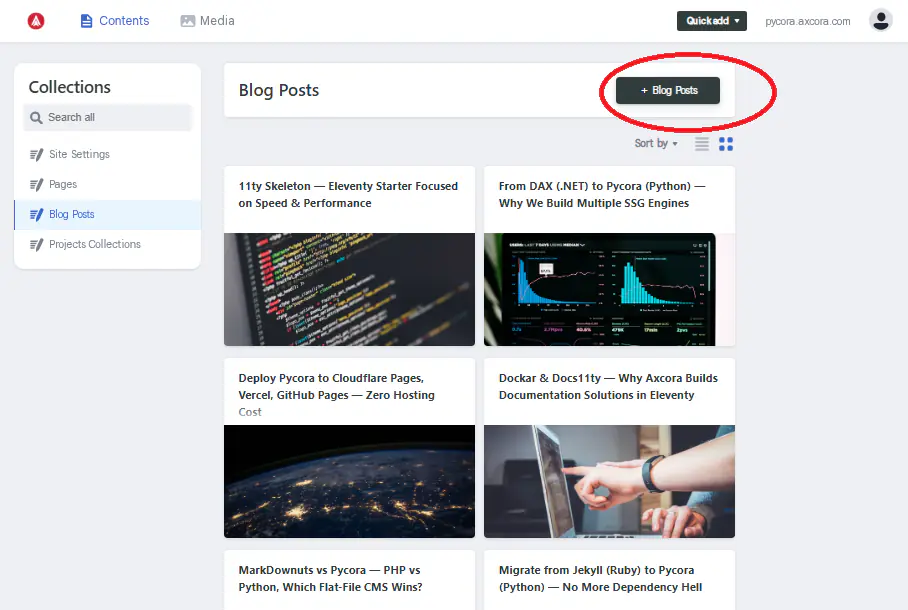The width and height of the screenshot is (908, 610).
Task: Select Projects Collections in the sidebar
Action: 108,245
